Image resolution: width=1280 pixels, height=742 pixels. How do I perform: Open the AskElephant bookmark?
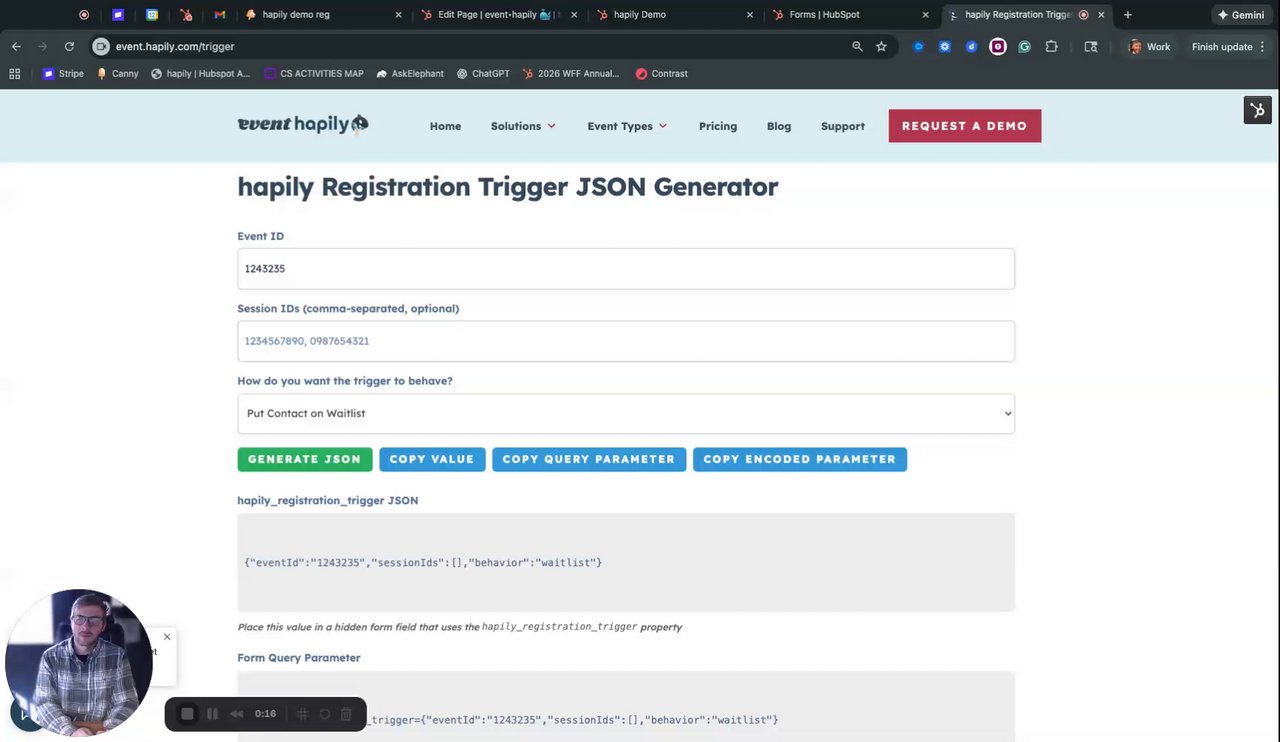(x=410, y=73)
